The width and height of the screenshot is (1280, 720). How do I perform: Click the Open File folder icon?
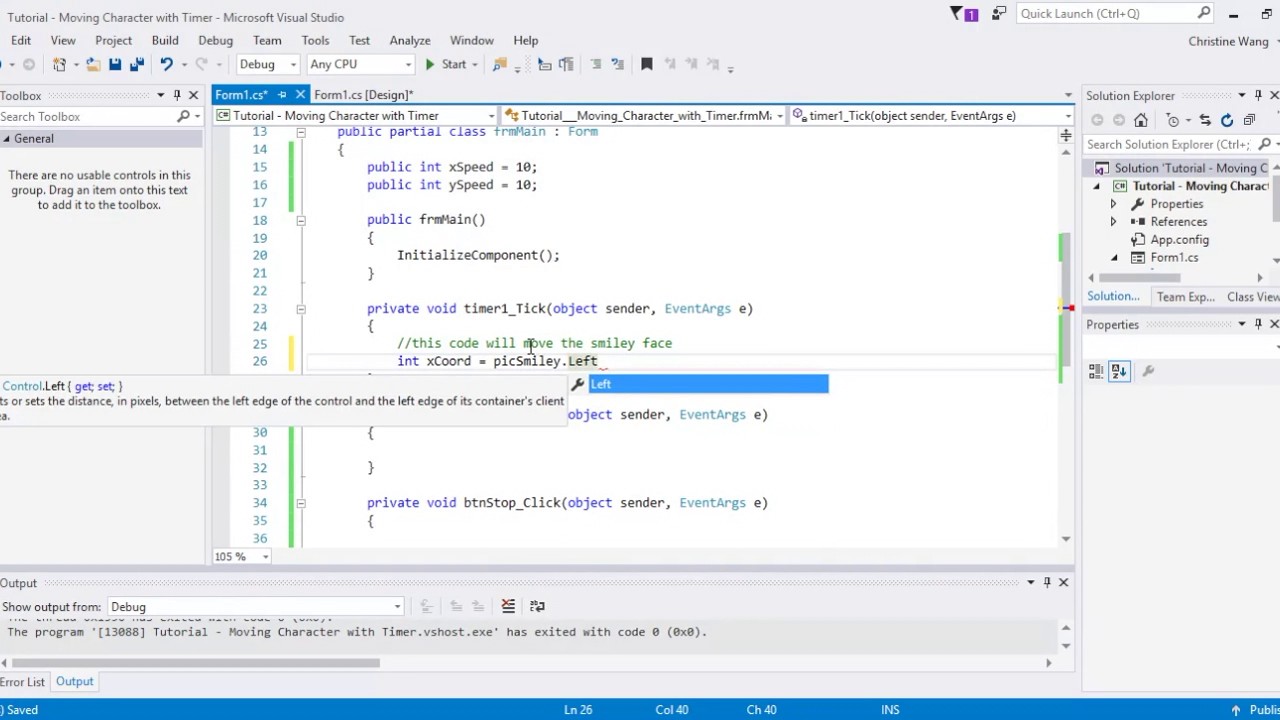pyautogui.click(x=92, y=64)
